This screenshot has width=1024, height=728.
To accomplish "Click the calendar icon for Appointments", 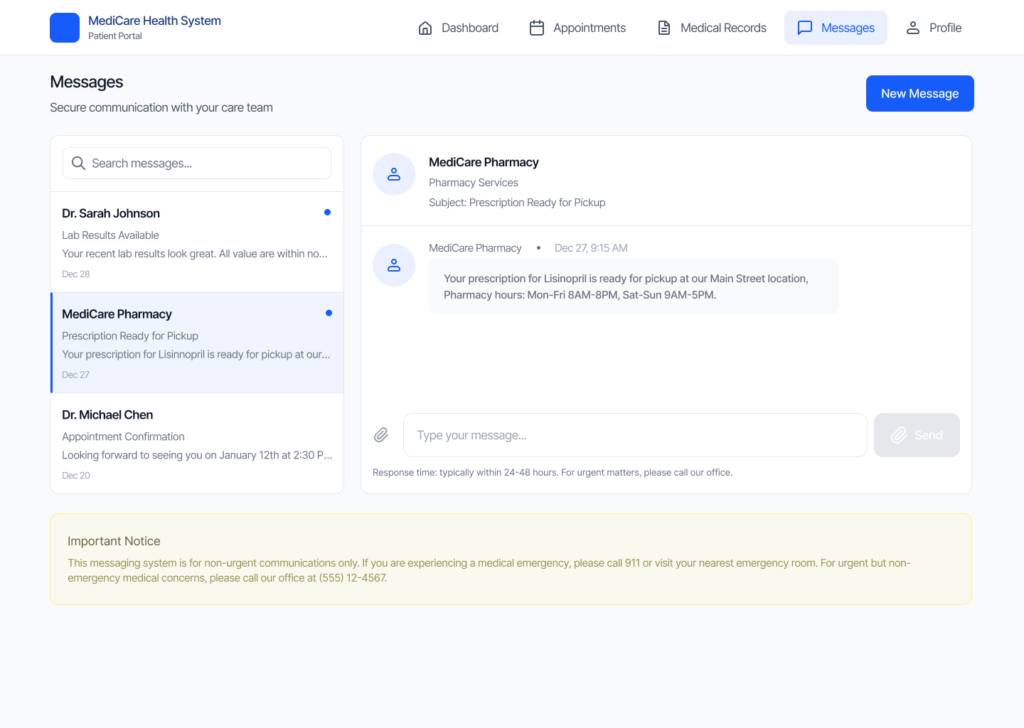I will 537,28.
